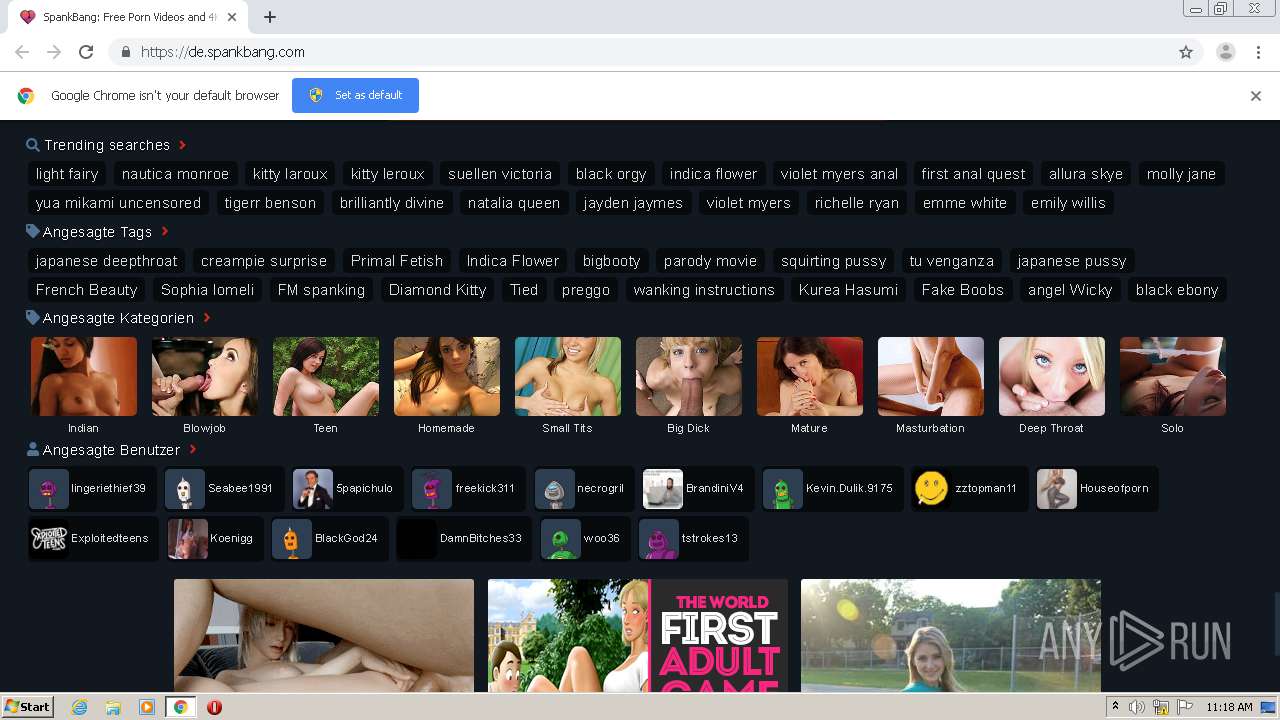The height and width of the screenshot is (720, 1280).
Task: Open user Koenigg's profile chip
Action: pyautogui.click(x=215, y=539)
